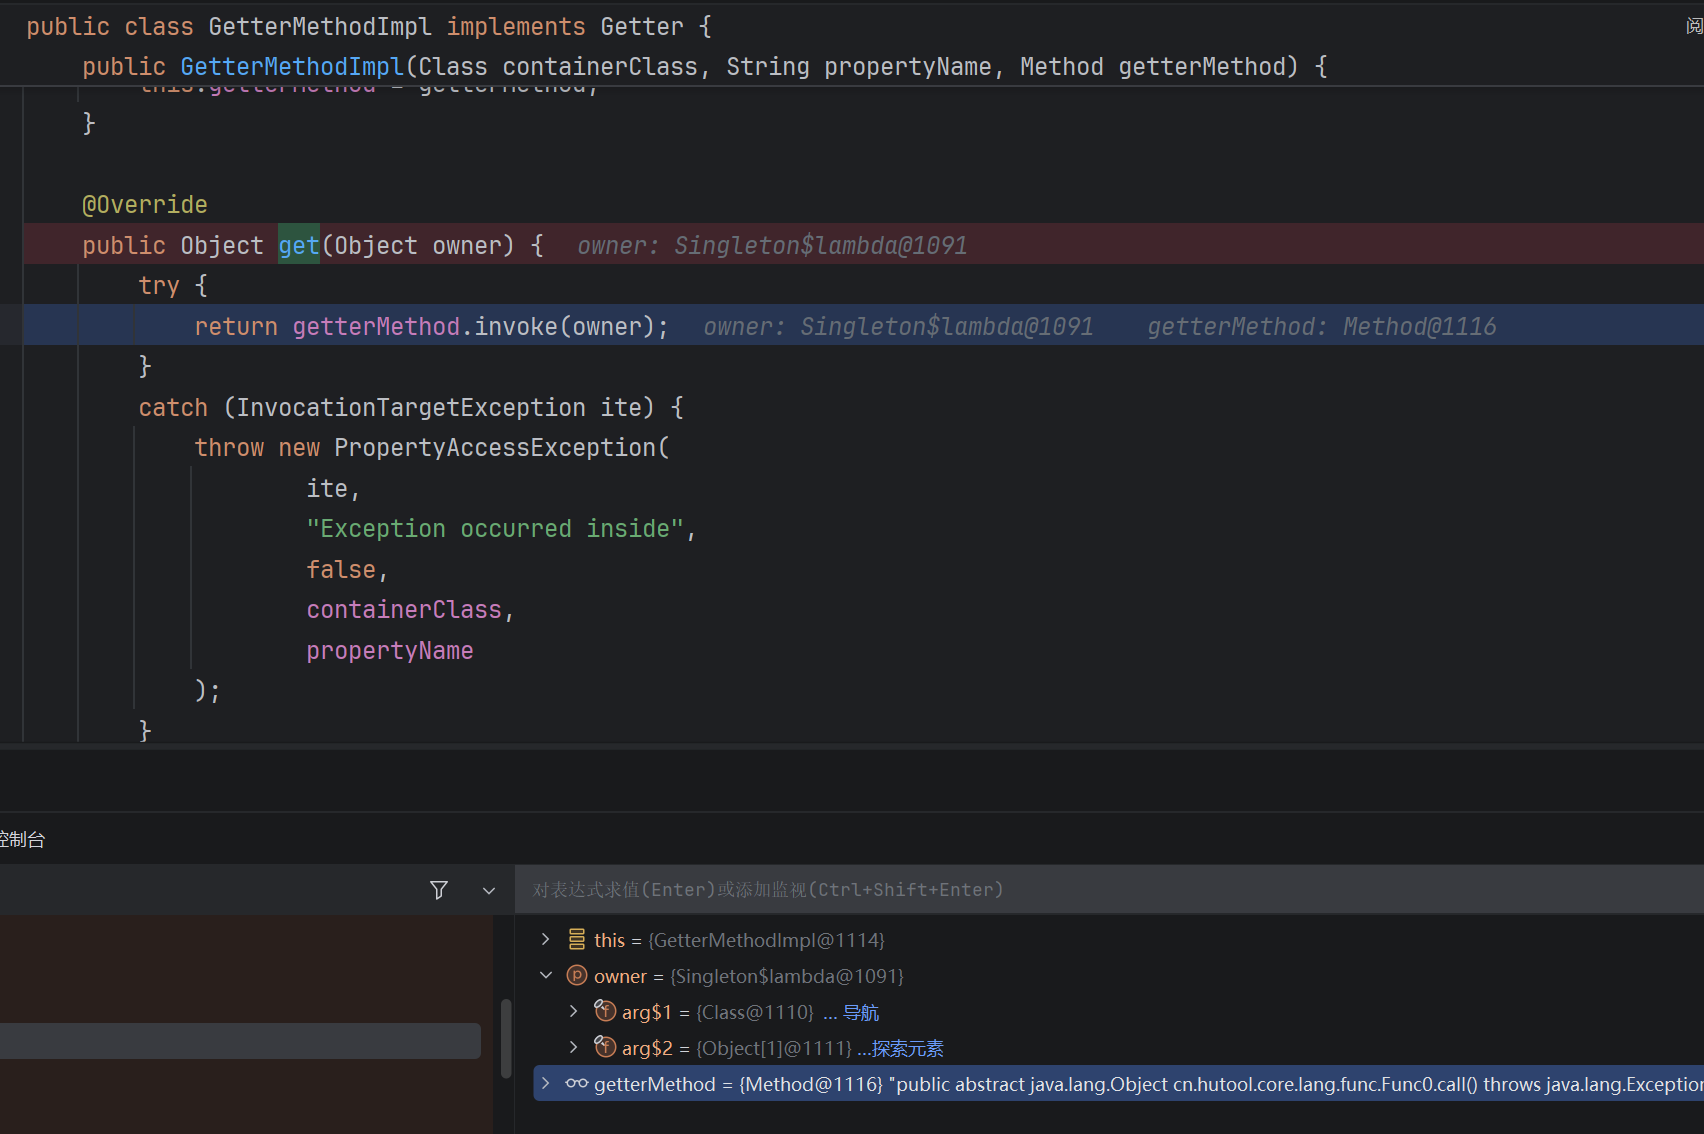Viewport: 1704px width, 1134px height.
Task: Select the highlighted stack frame row
Action: 240,1041
